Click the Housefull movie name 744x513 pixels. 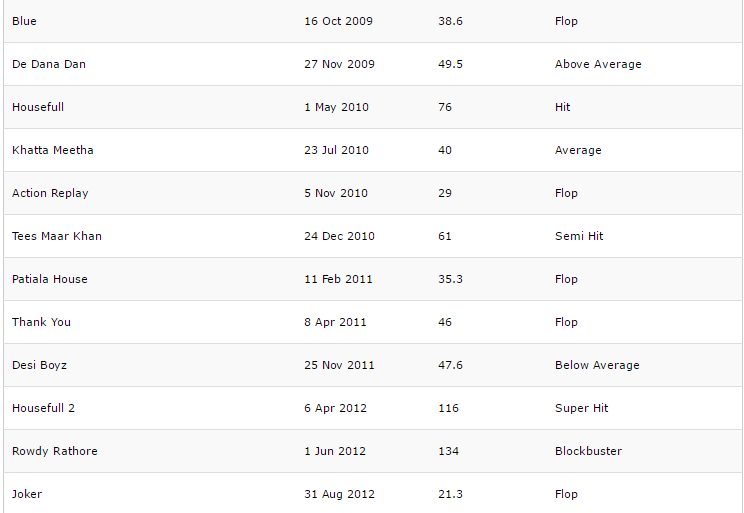[38, 107]
